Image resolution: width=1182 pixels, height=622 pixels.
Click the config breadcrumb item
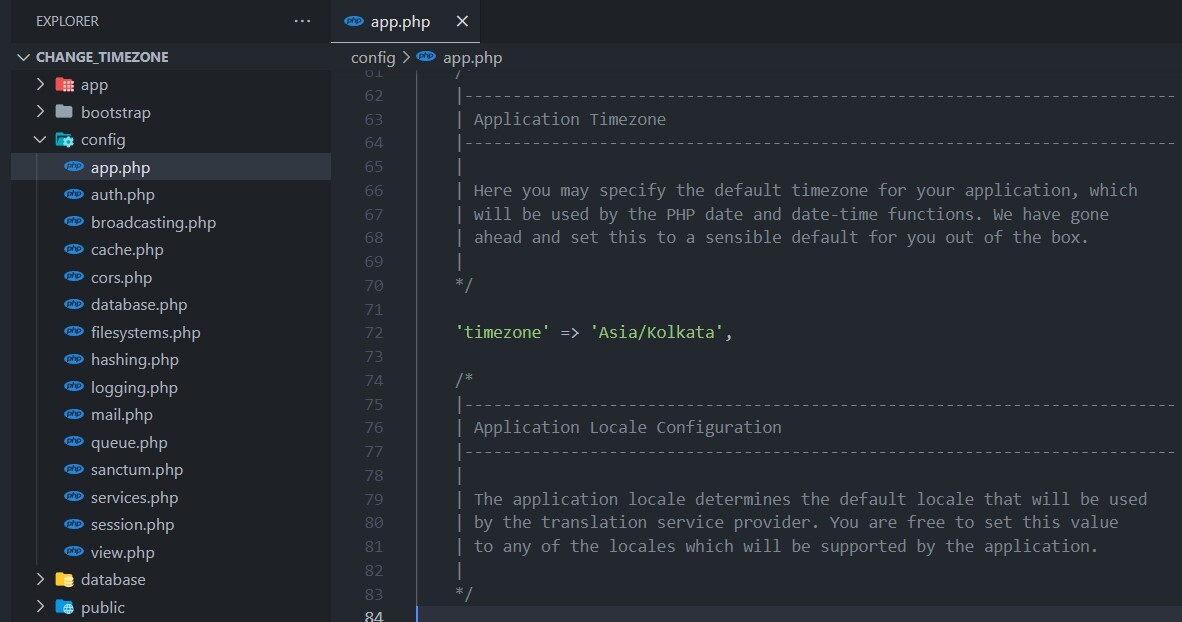click(x=373, y=57)
